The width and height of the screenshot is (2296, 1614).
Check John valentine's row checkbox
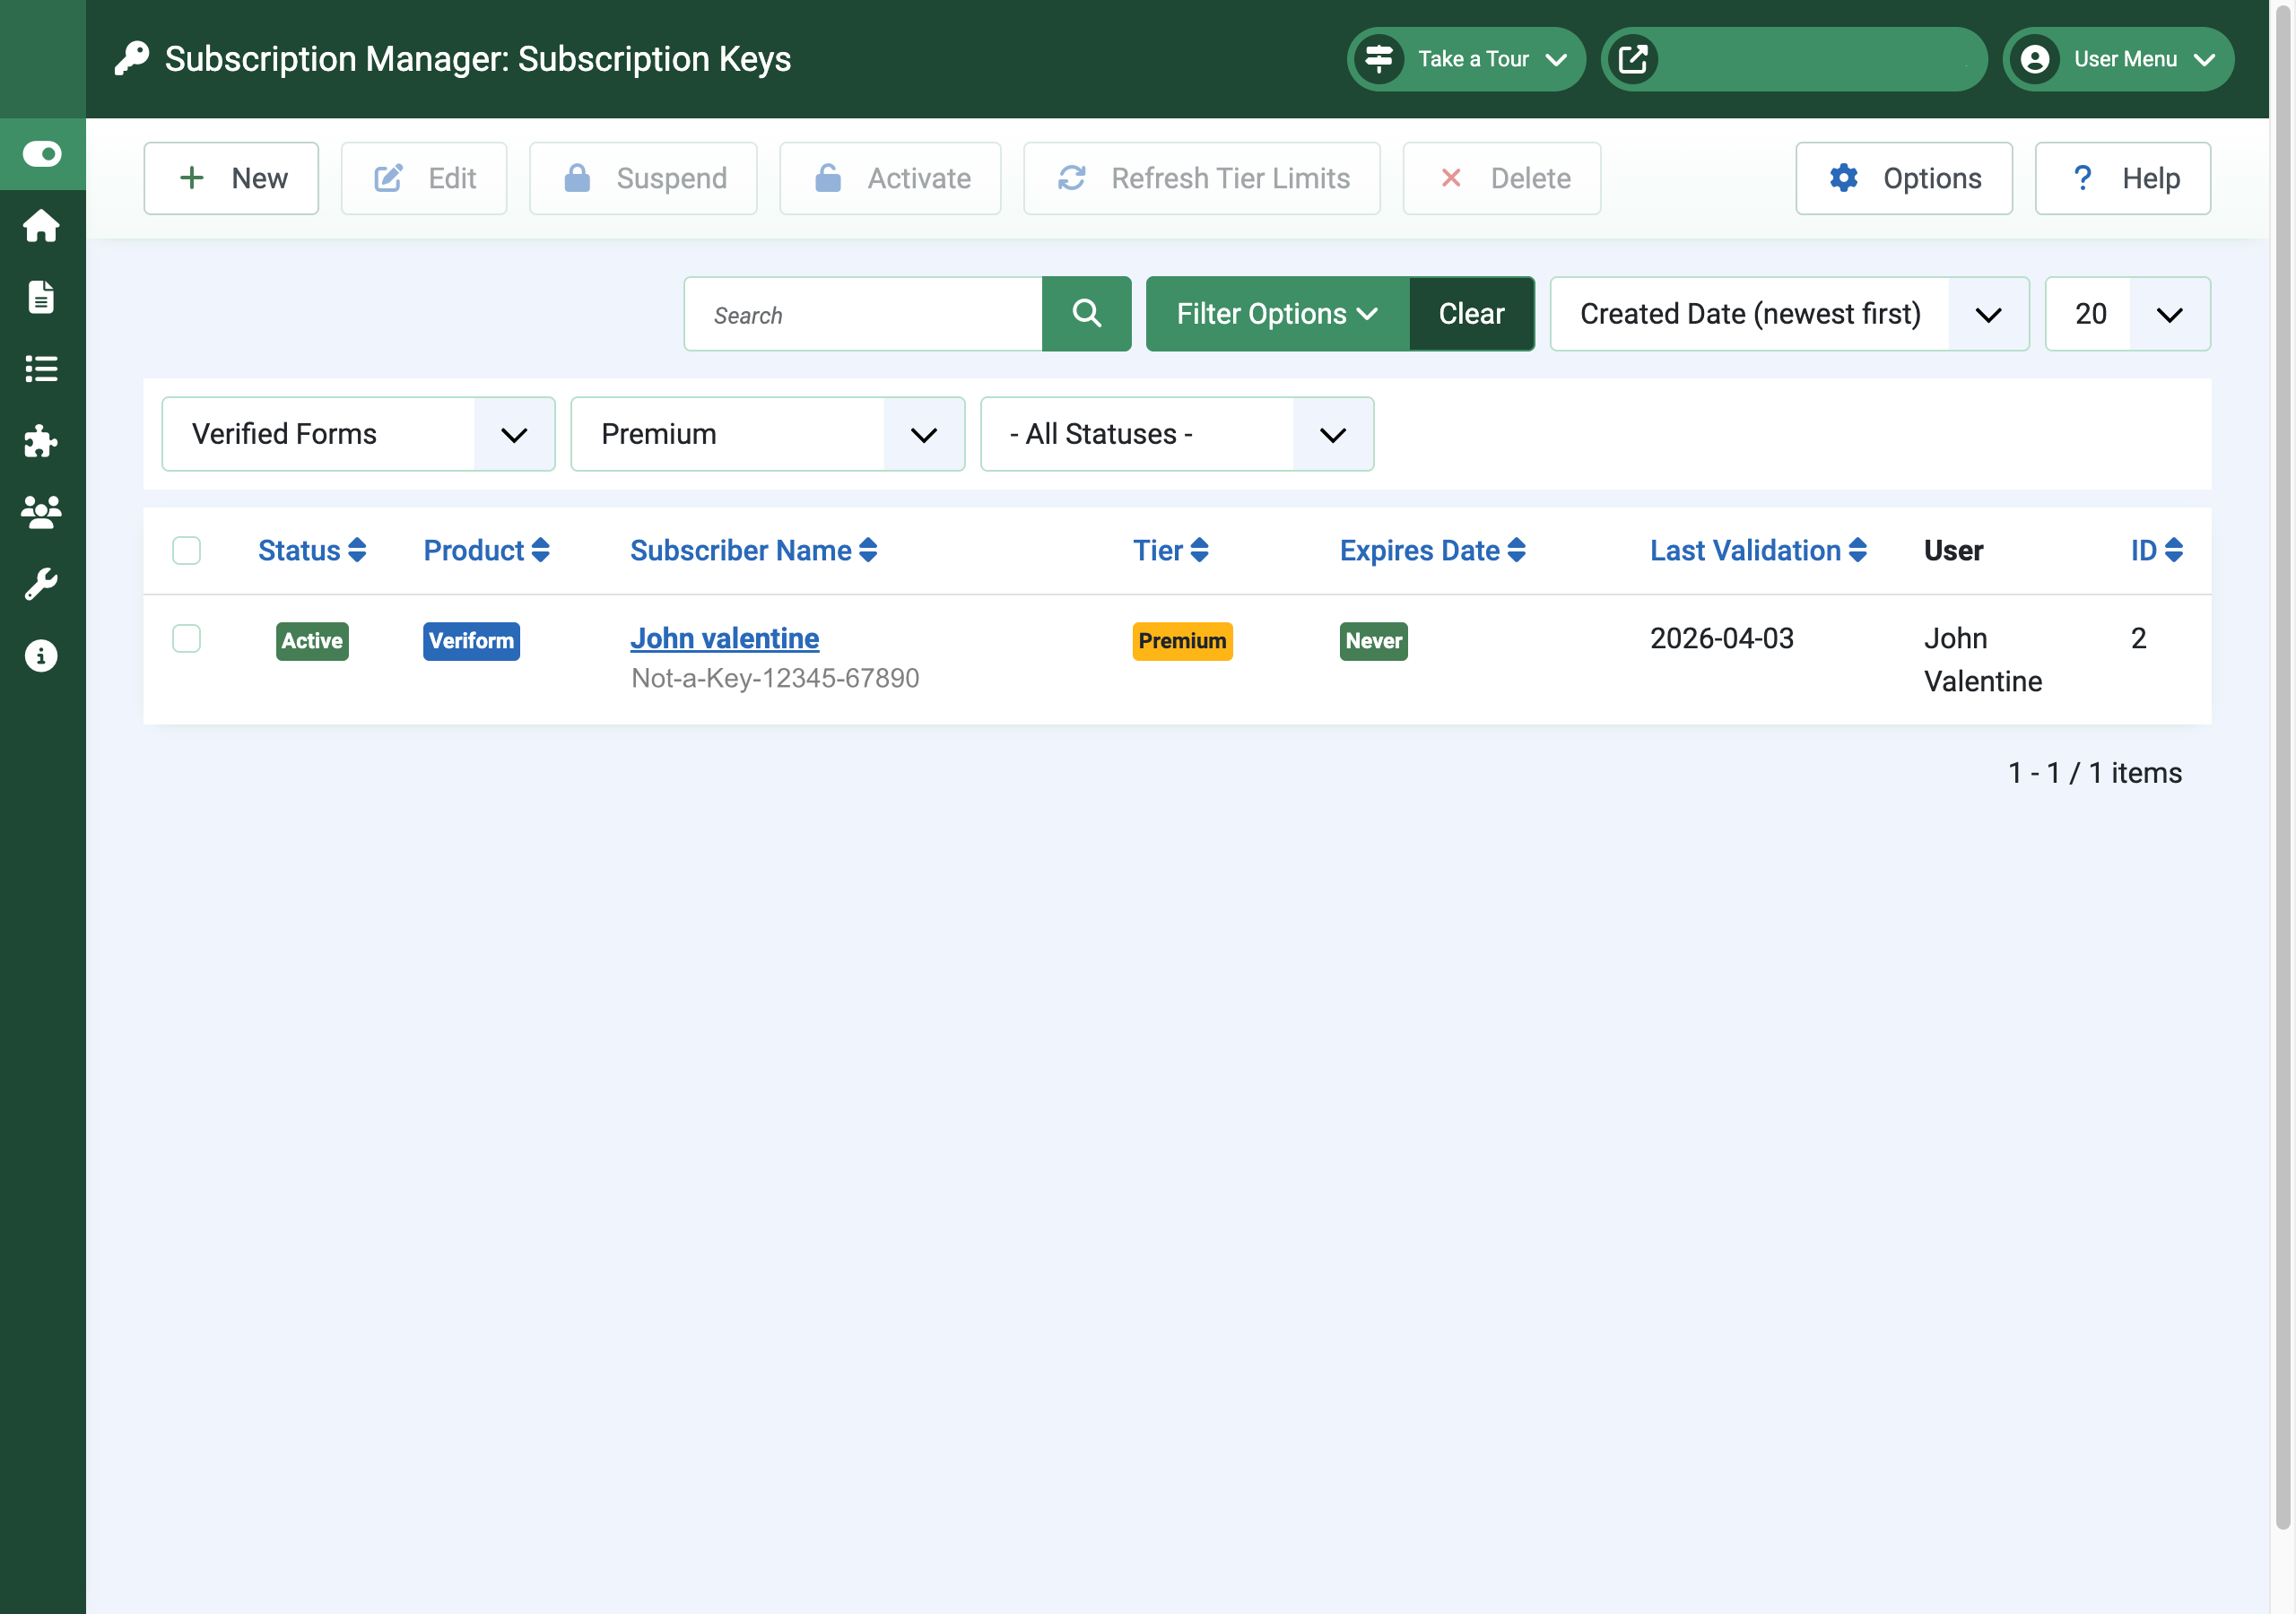click(x=186, y=639)
